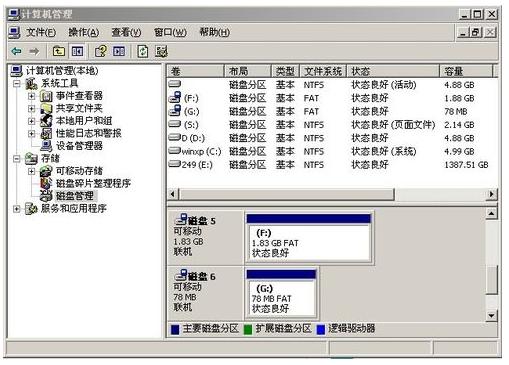Image resolution: width=509 pixels, height=365 pixels.
Task: Open the 文件(F) menu
Action: pyautogui.click(x=41, y=32)
